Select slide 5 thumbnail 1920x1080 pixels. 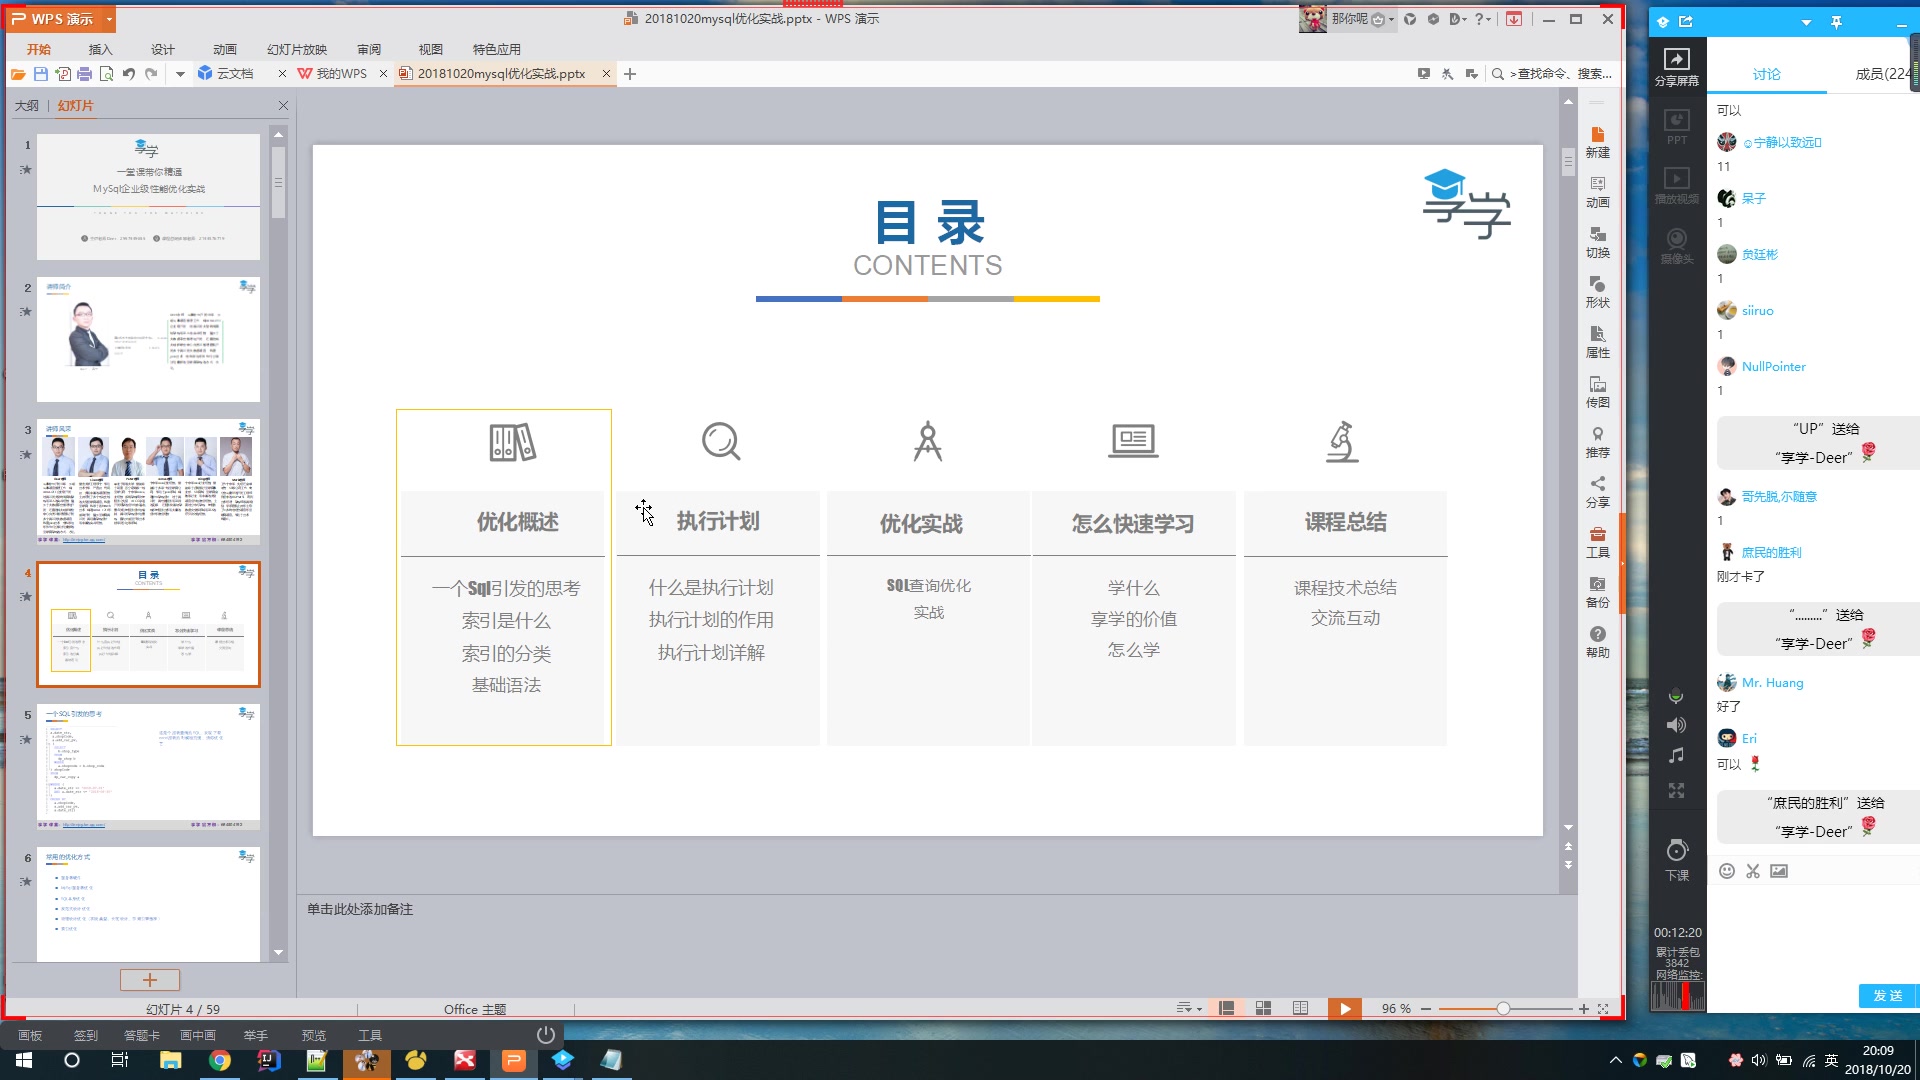point(148,767)
